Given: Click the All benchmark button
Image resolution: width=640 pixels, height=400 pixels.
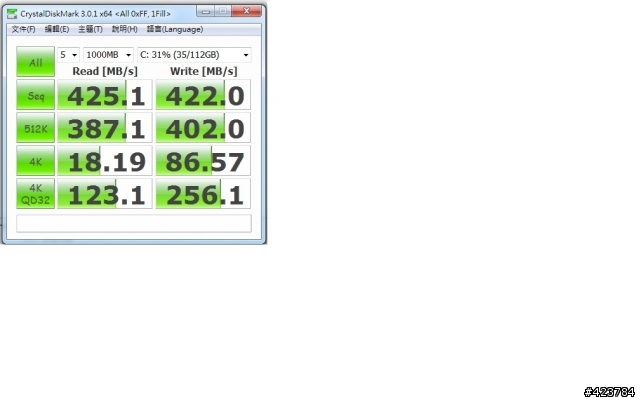Looking at the screenshot, I should click(x=36, y=62).
